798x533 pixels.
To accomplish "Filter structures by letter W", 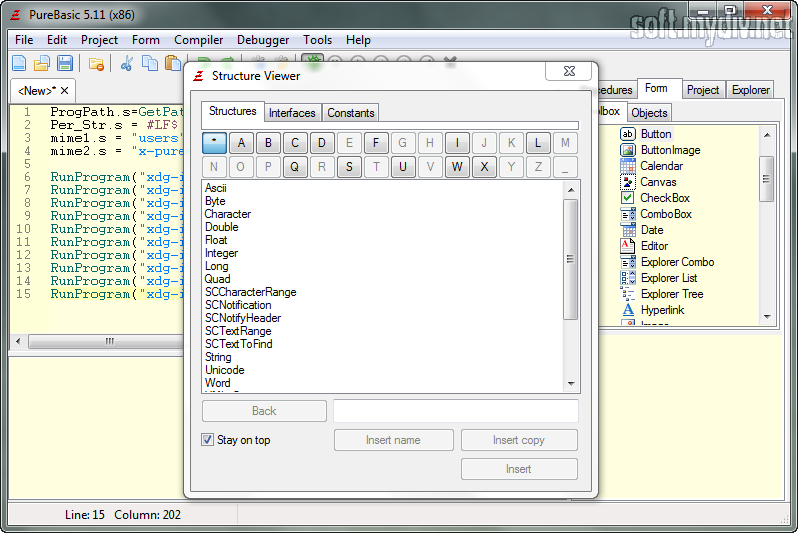I will tap(457, 167).
